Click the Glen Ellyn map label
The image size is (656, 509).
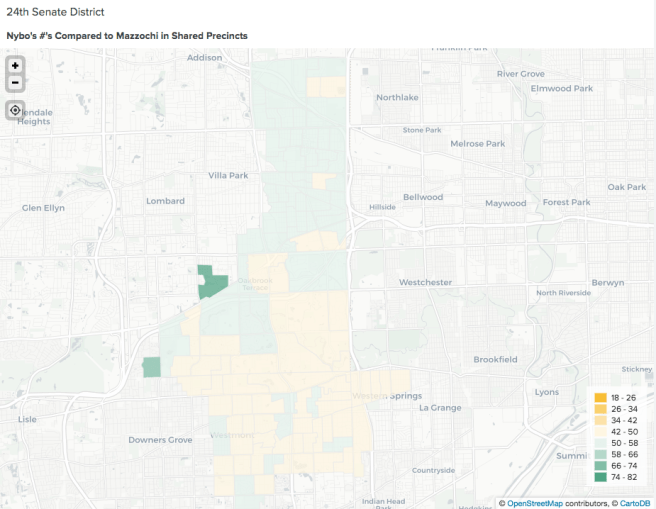(44, 208)
